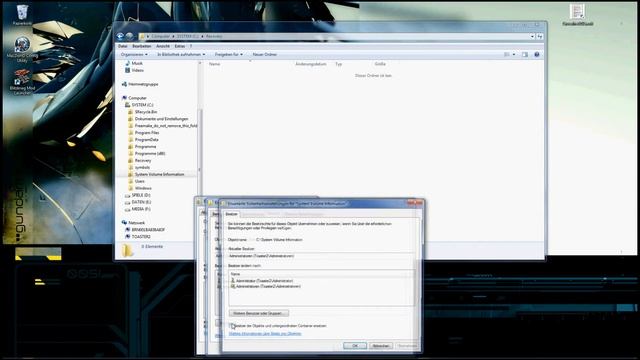The width and height of the screenshot is (640, 360).
Task: Toggle the preview pane icon in Explorer
Action: [525, 54]
